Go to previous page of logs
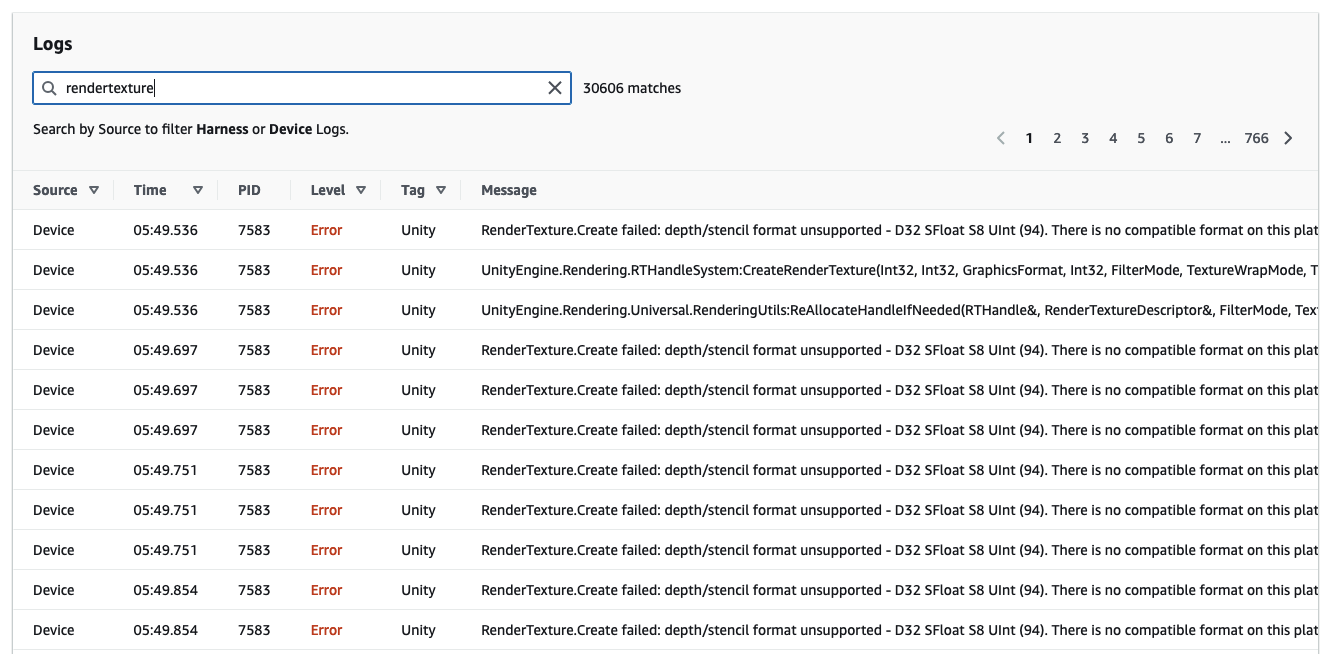1325x654 pixels. tap(1001, 138)
